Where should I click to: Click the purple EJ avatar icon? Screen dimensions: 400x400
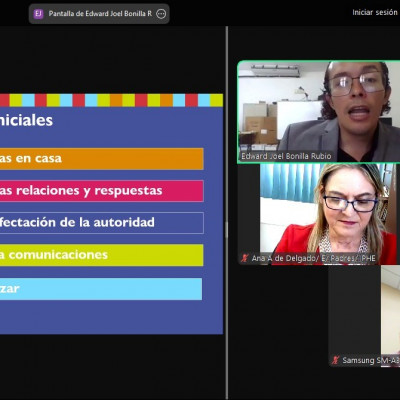pos(38,14)
